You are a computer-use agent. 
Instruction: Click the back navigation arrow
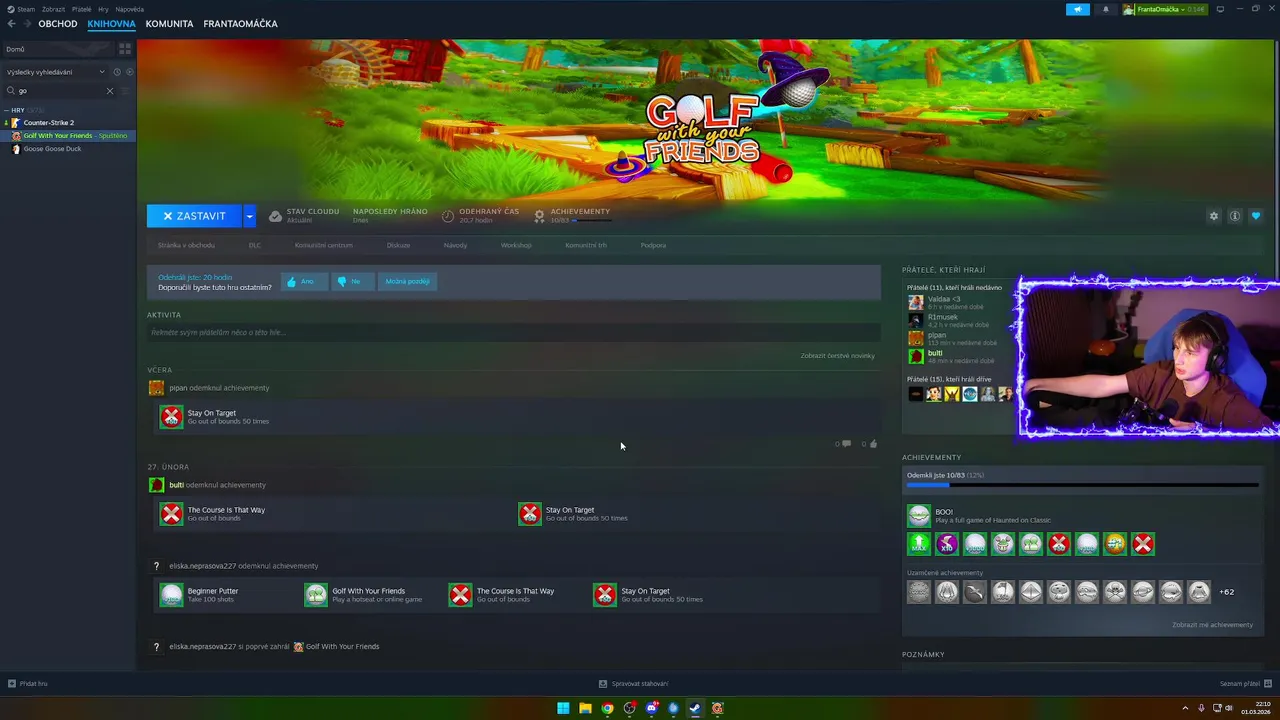[11, 24]
